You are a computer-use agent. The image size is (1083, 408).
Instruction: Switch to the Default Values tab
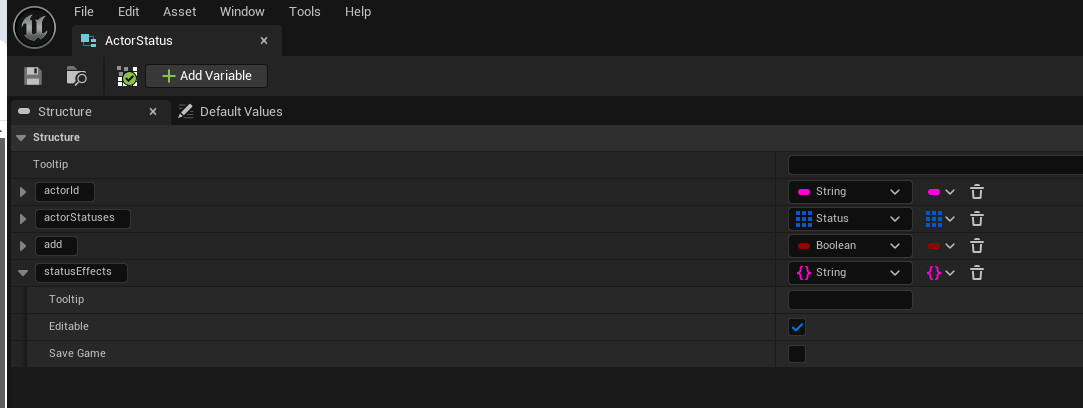click(x=231, y=112)
